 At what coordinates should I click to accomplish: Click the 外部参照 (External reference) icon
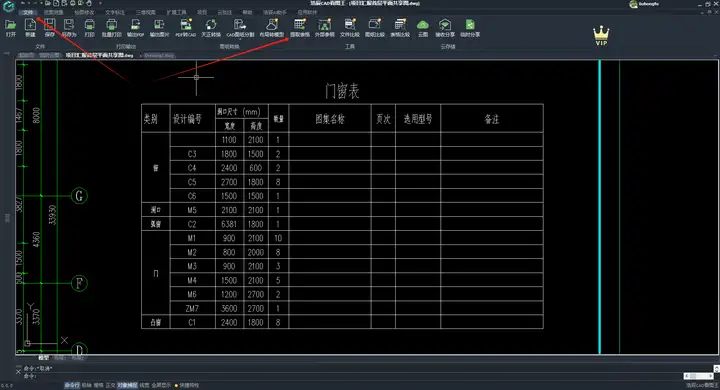325,28
